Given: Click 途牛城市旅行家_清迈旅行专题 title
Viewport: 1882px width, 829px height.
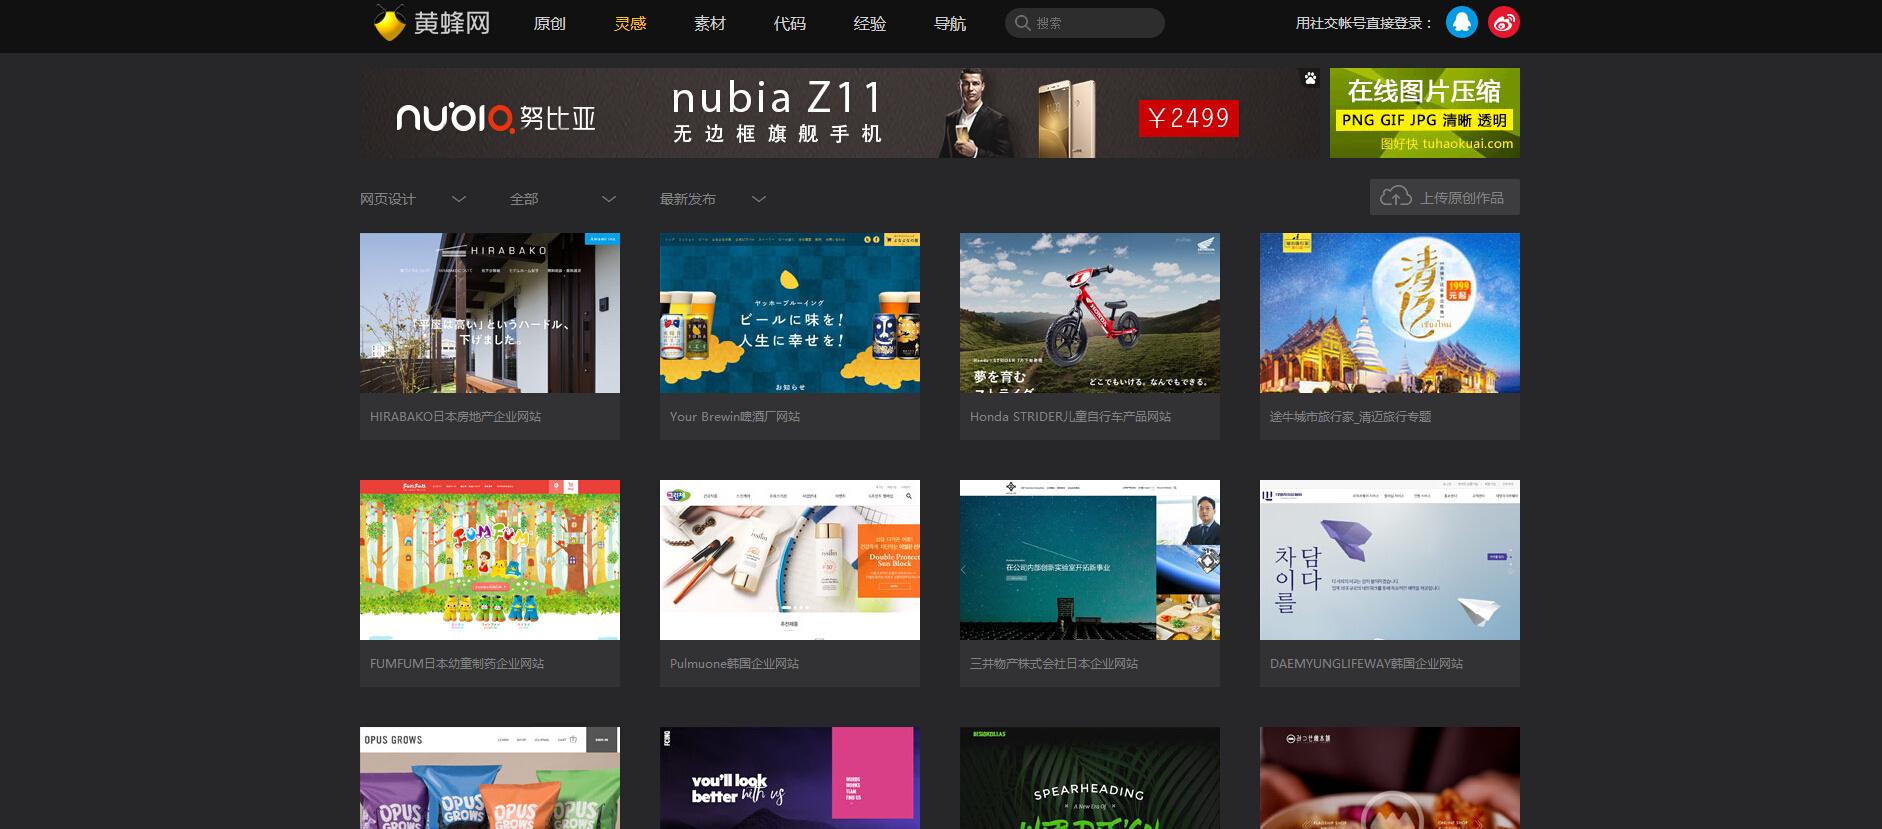Looking at the screenshot, I should (1350, 417).
